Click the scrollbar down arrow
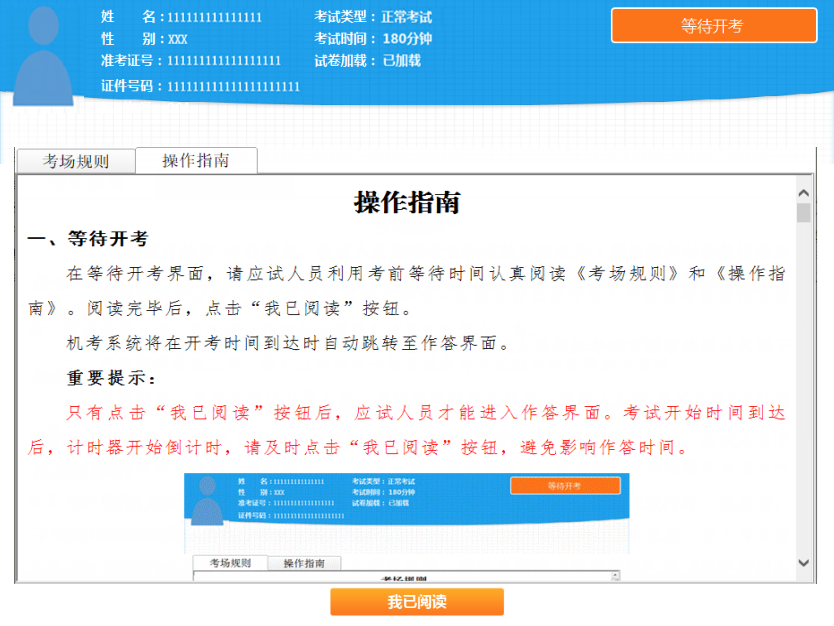The height and width of the screenshot is (626, 834). [803, 561]
